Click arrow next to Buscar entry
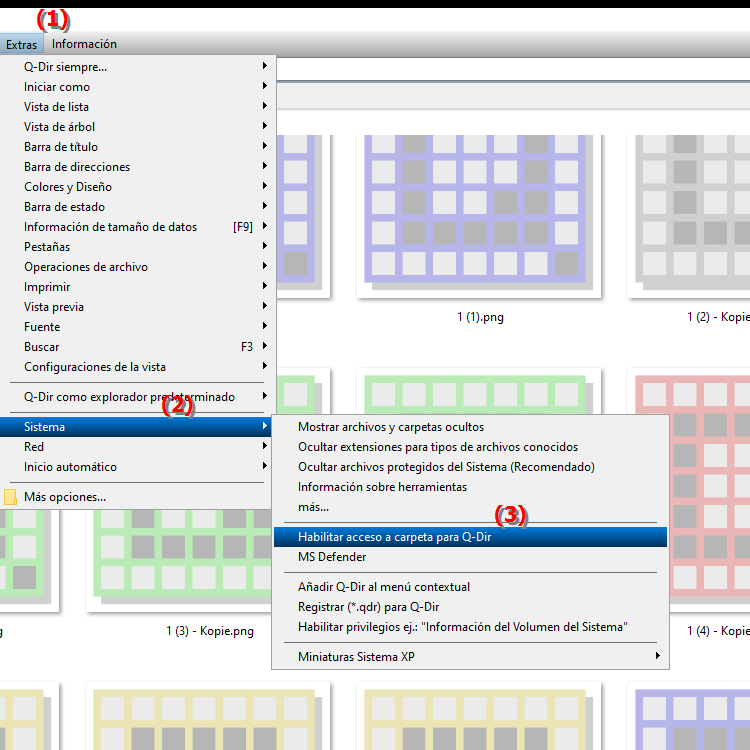Screen dimensions: 750x750 click(x=265, y=346)
